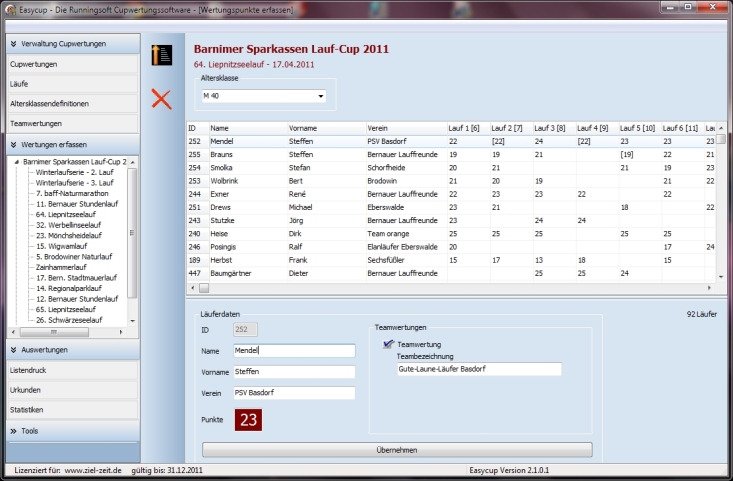Click the orange arrow list import icon
Viewport: 733px width, 481px height.
[161, 55]
